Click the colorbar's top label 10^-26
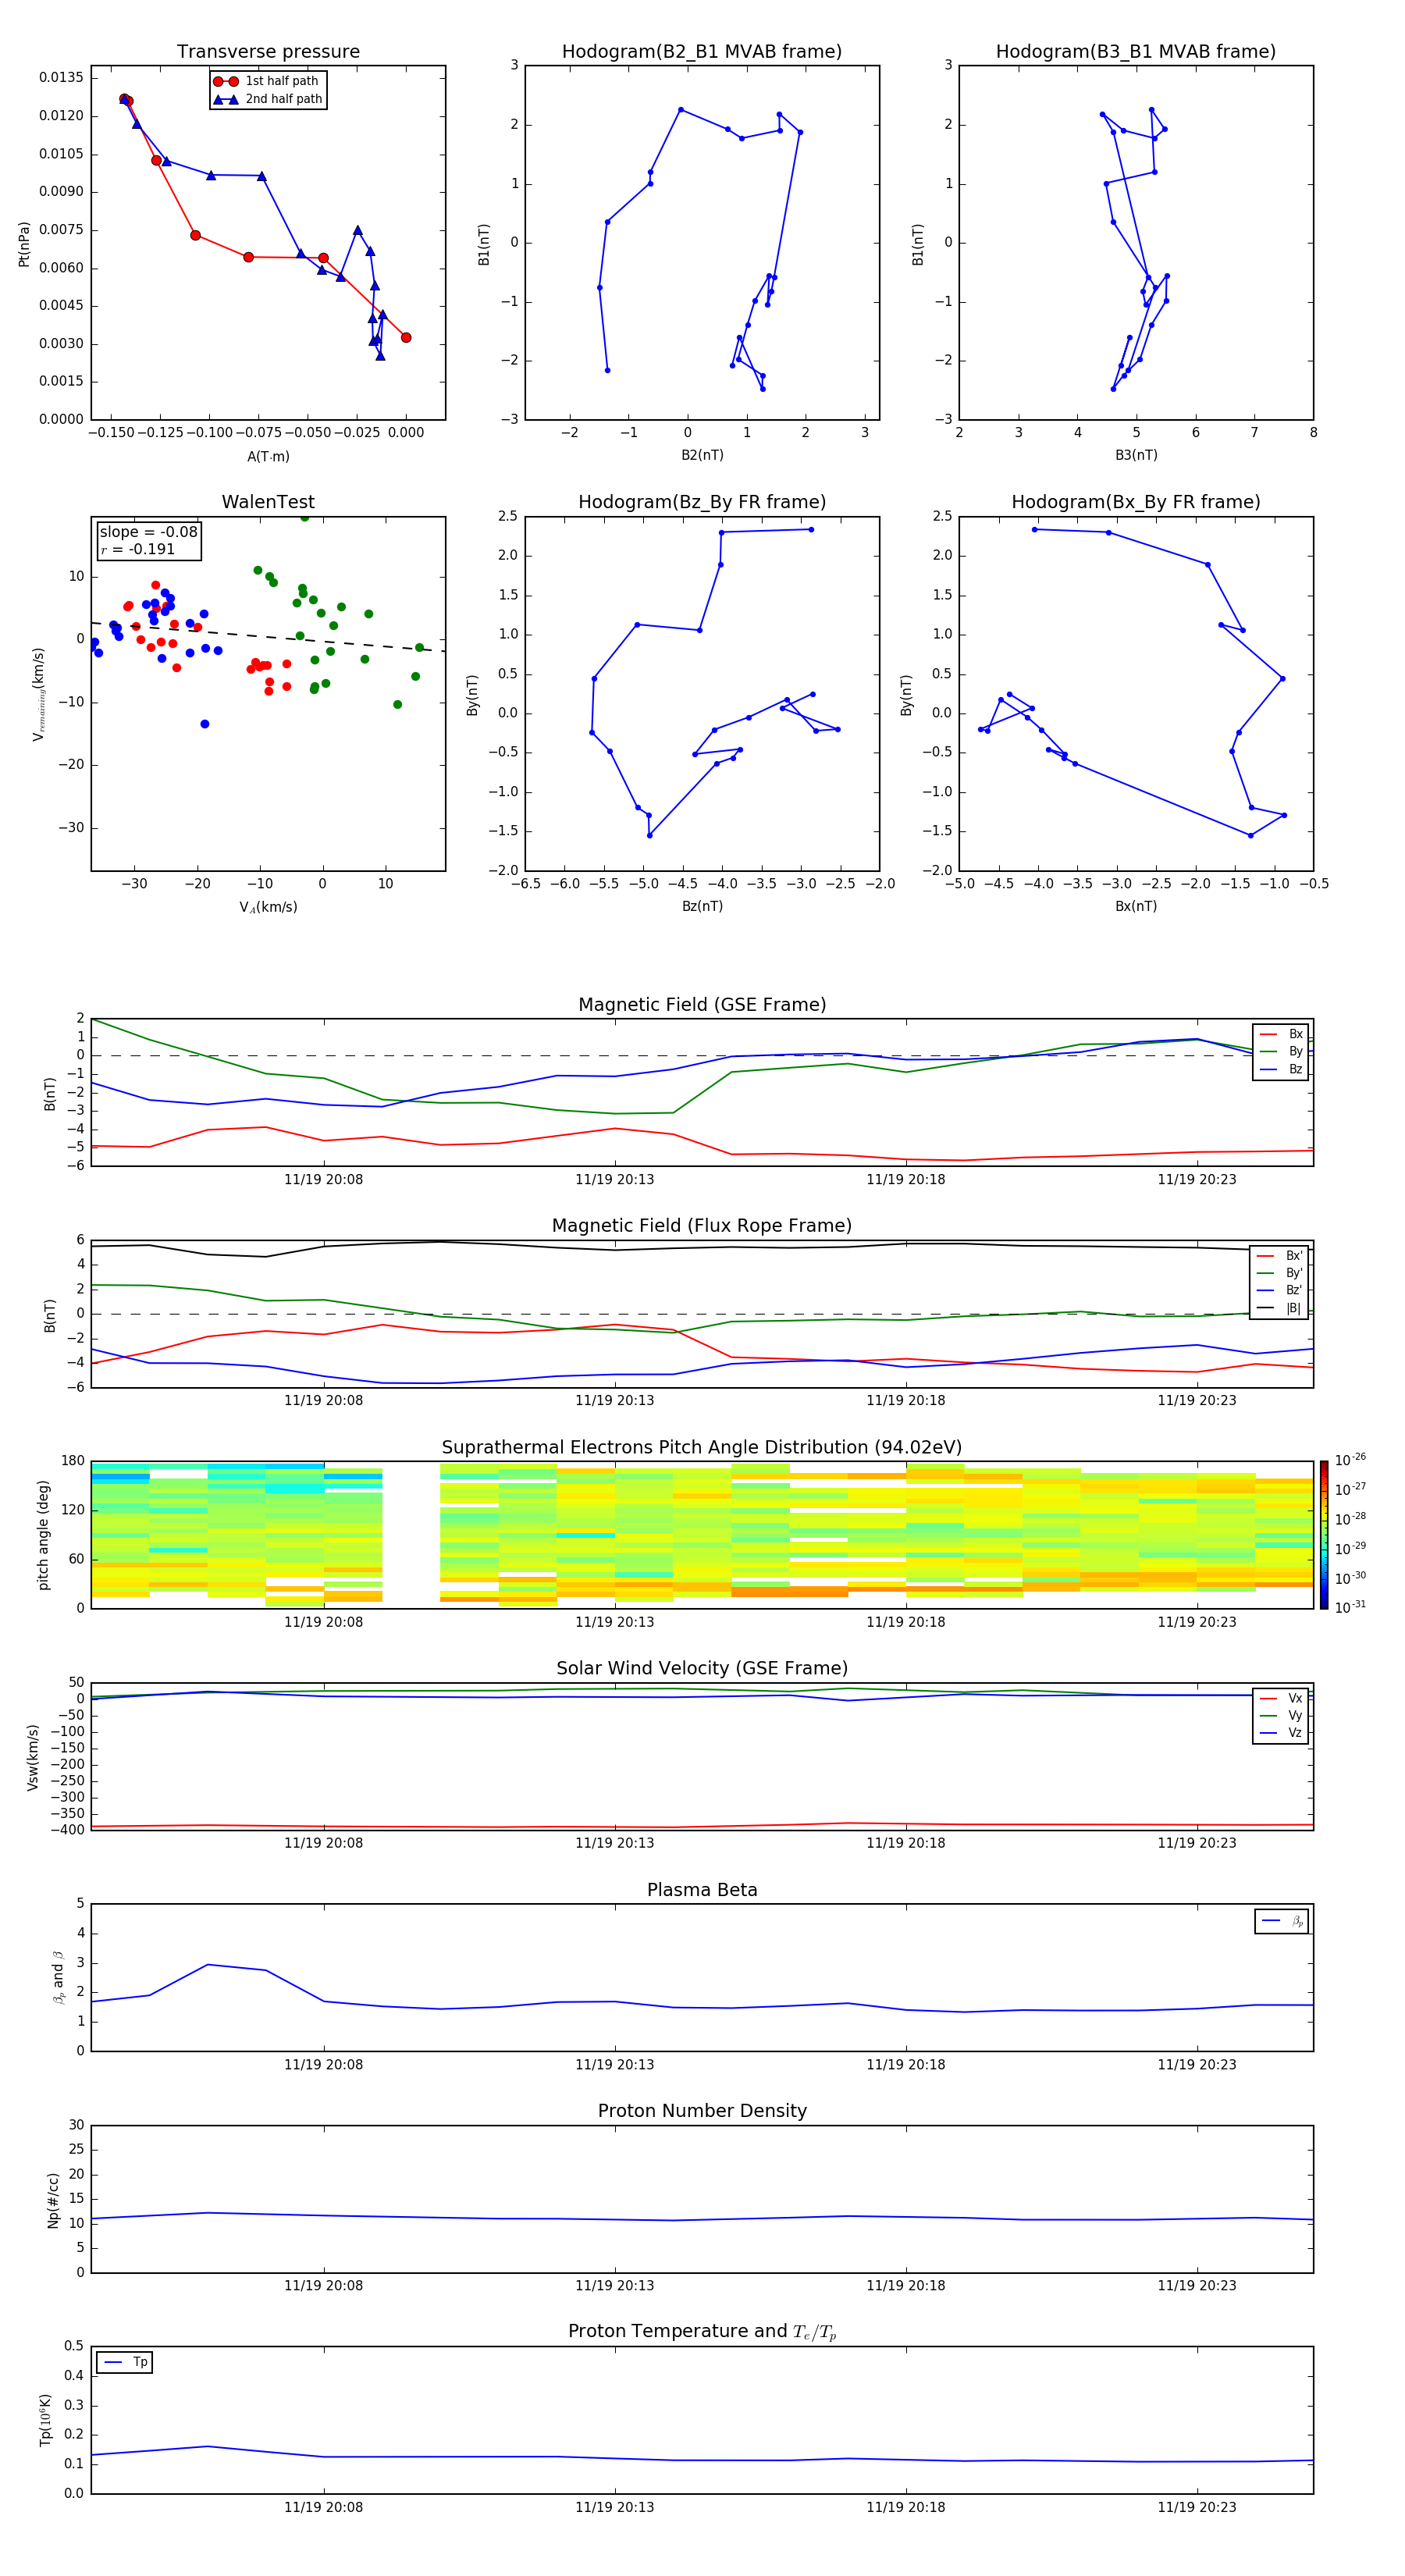The height and width of the screenshot is (2576, 1405). [x=1350, y=1460]
